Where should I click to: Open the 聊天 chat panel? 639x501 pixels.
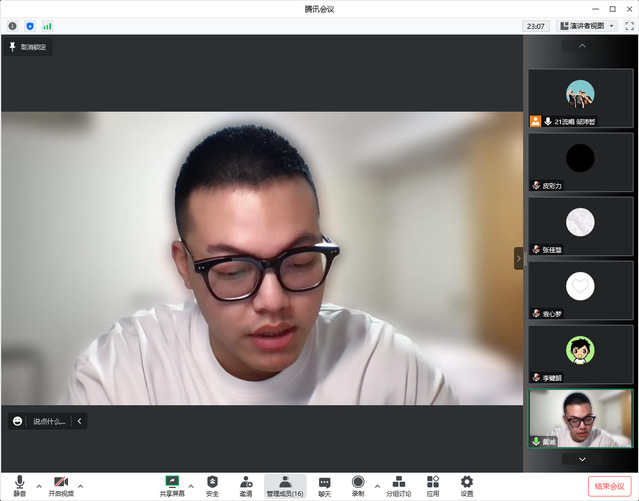click(324, 485)
